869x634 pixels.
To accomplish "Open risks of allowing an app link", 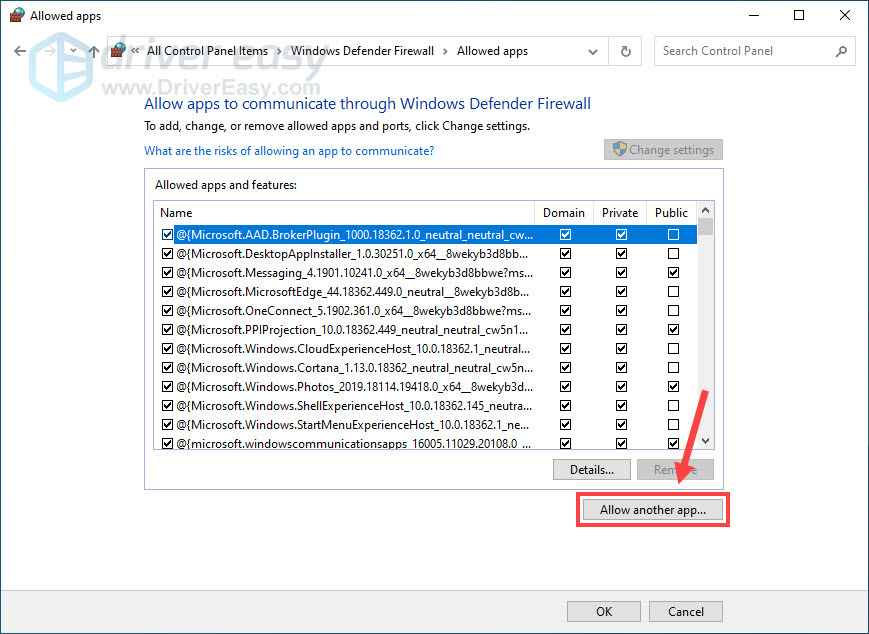I will pyautogui.click(x=289, y=151).
